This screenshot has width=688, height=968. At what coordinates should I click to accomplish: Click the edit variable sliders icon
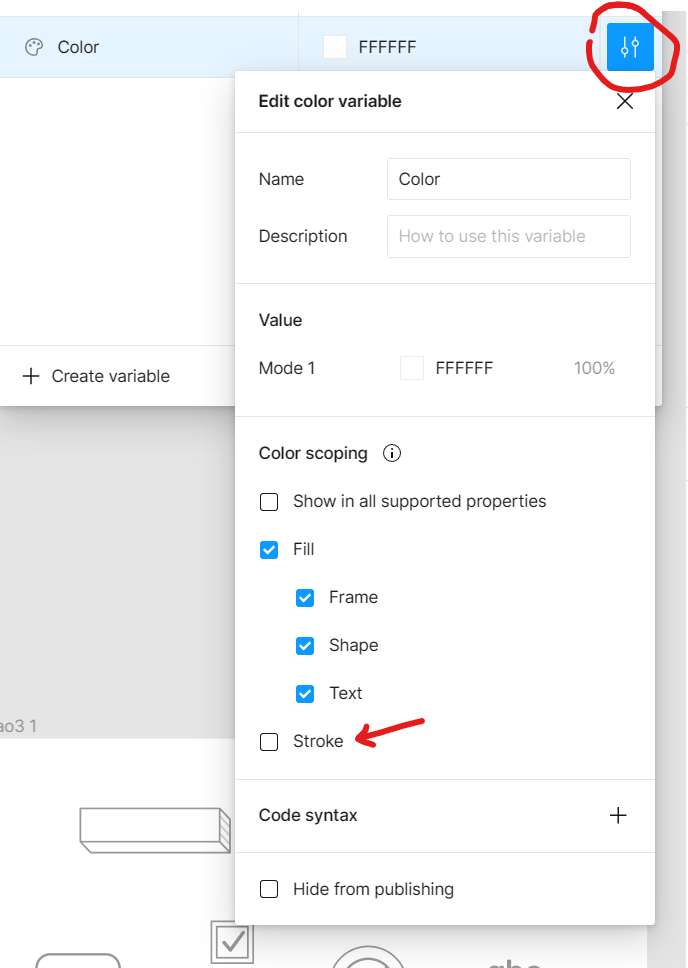pyautogui.click(x=630, y=47)
